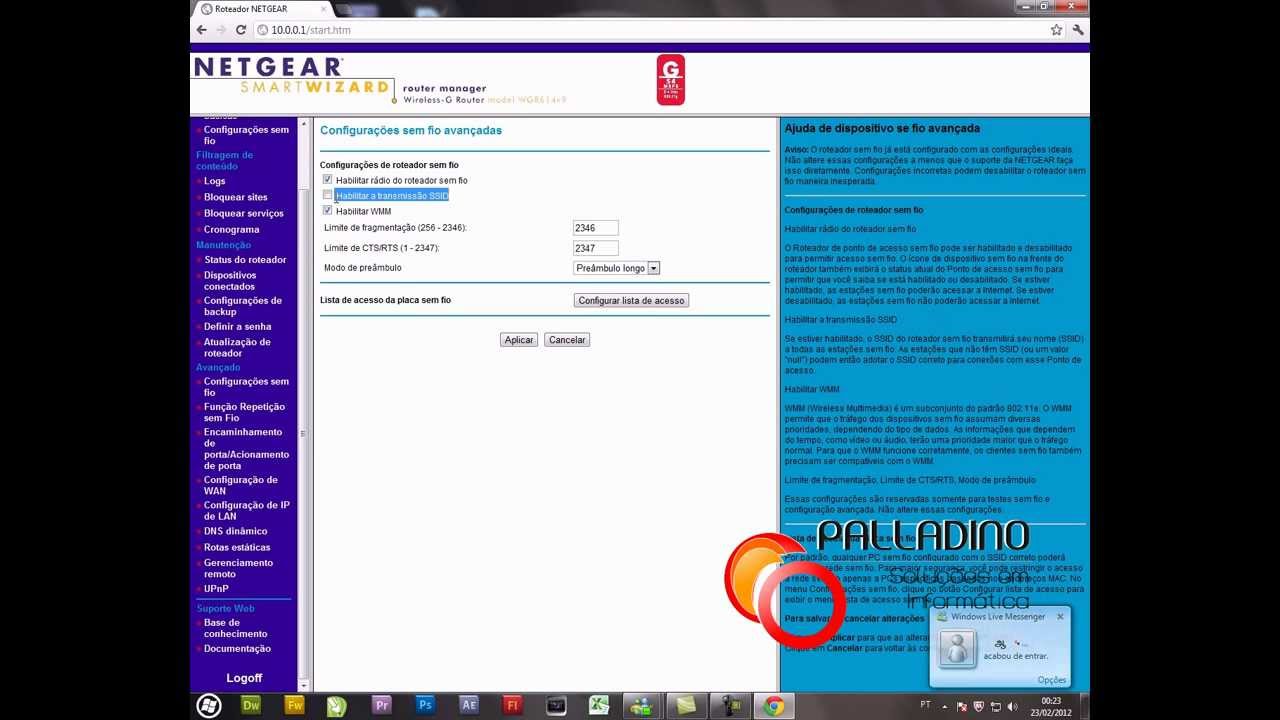The width and height of the screenshot is (1280, 720).
Task: Uncheck Habilitar WMM
Action: click(328, 211)
